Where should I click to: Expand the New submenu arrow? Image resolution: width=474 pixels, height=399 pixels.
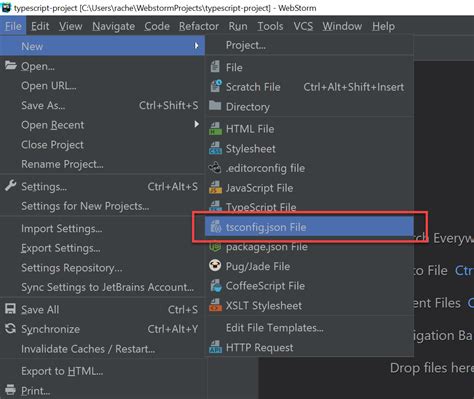[197, 46]
